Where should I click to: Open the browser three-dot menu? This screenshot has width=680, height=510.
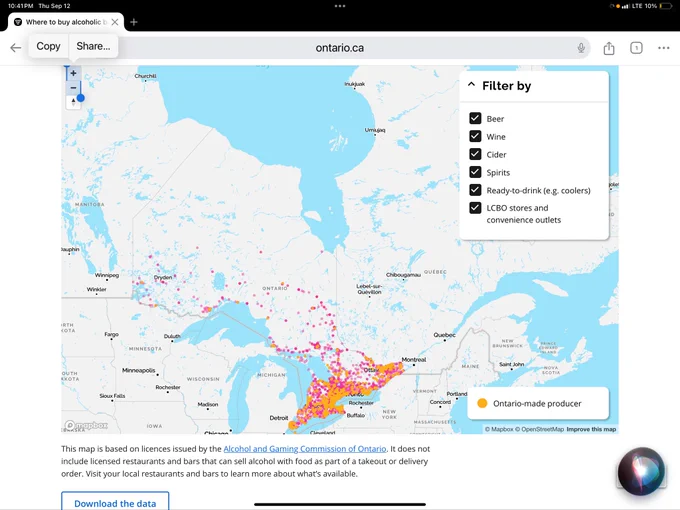[664, 48]
